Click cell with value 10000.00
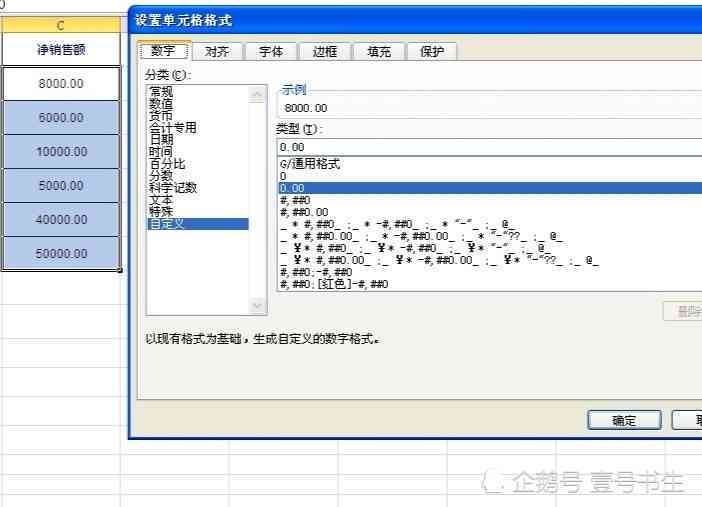702x507 pixels. click(x=61, y=152)
